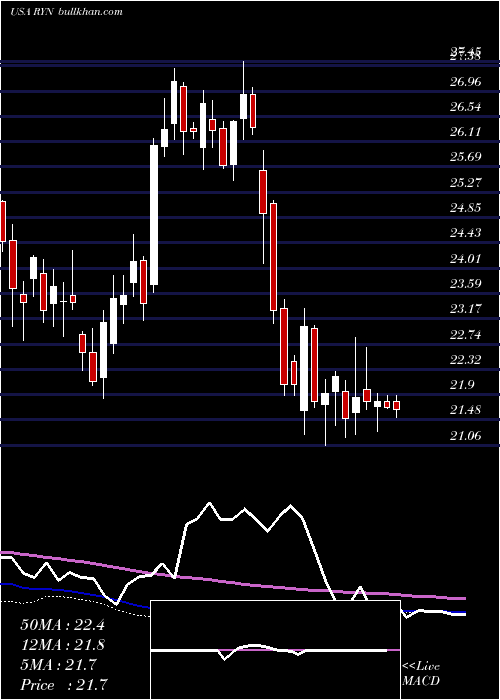Image resolution: width=500 pixels, height=700 pixels.
Task: Click the 24.01 price level label
Action: coord(466,258)
